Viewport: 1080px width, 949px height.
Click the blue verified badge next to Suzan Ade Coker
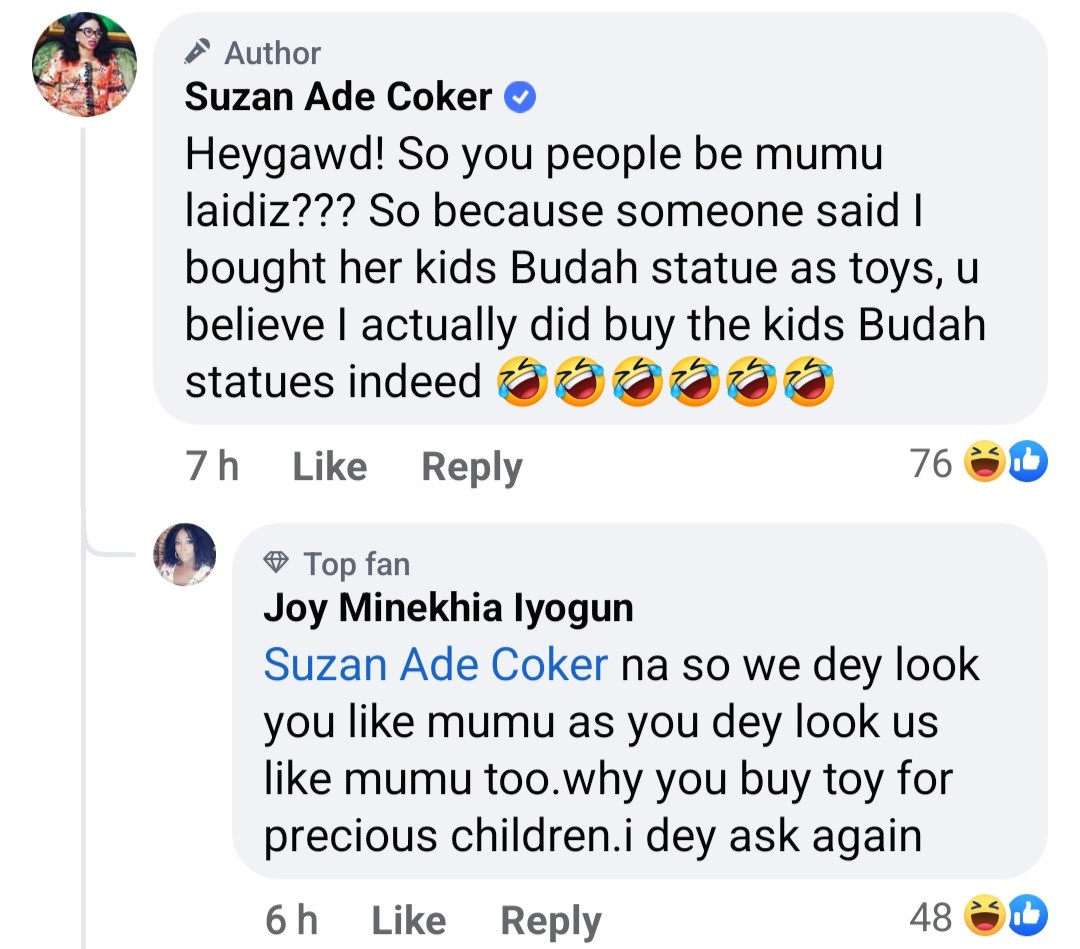click(x=521, y=97)
